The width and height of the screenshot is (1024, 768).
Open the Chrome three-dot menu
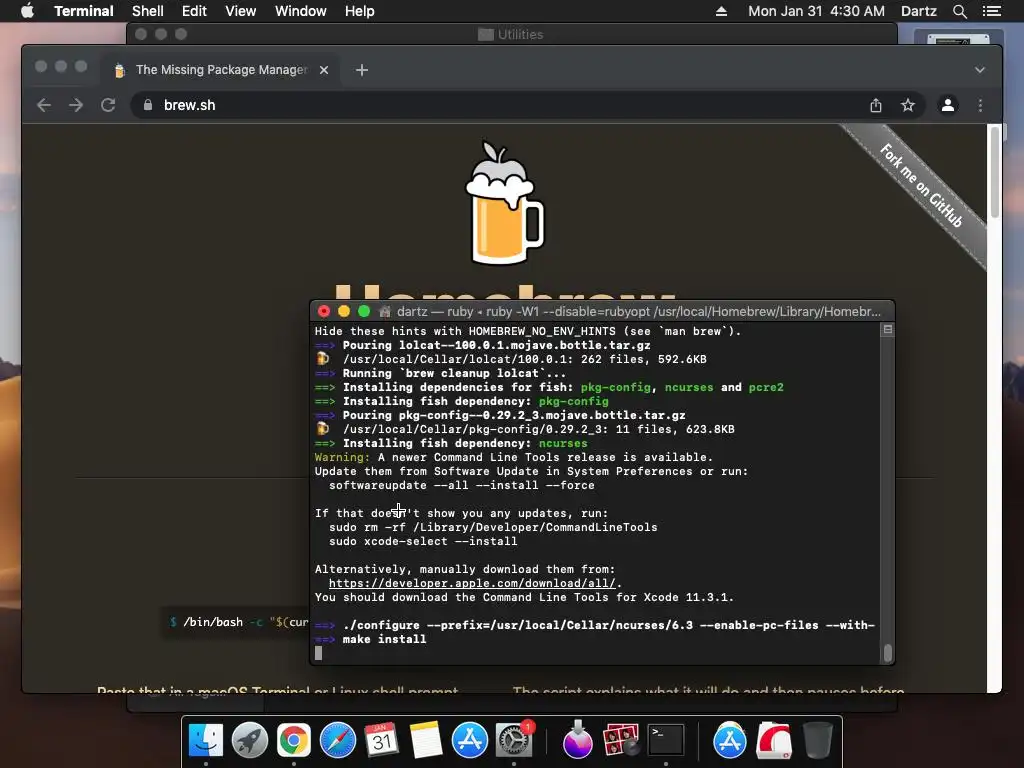pyautogui.click(x=980, y=105)
